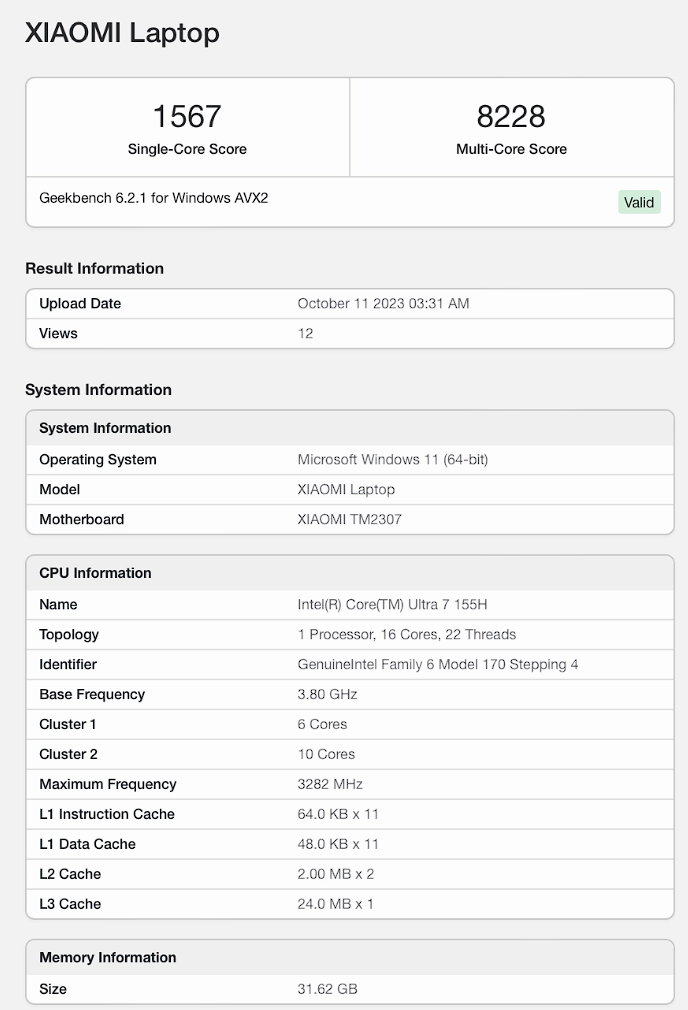Click the Single-Core Score value 1567

coord(187,117)
